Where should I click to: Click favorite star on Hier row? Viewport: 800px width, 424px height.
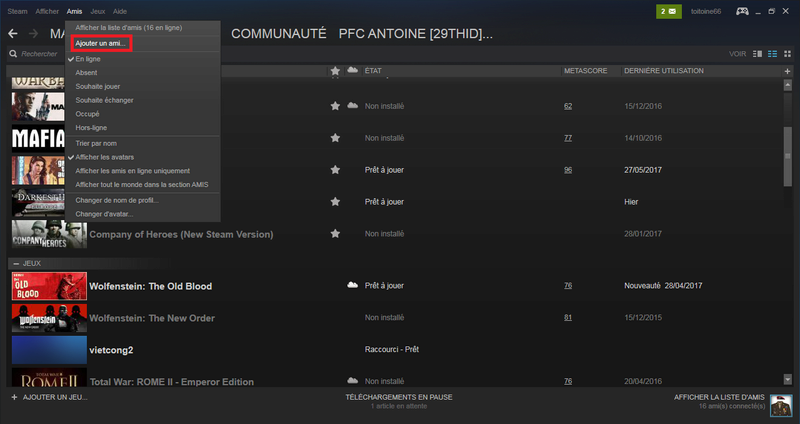point(335,202)
